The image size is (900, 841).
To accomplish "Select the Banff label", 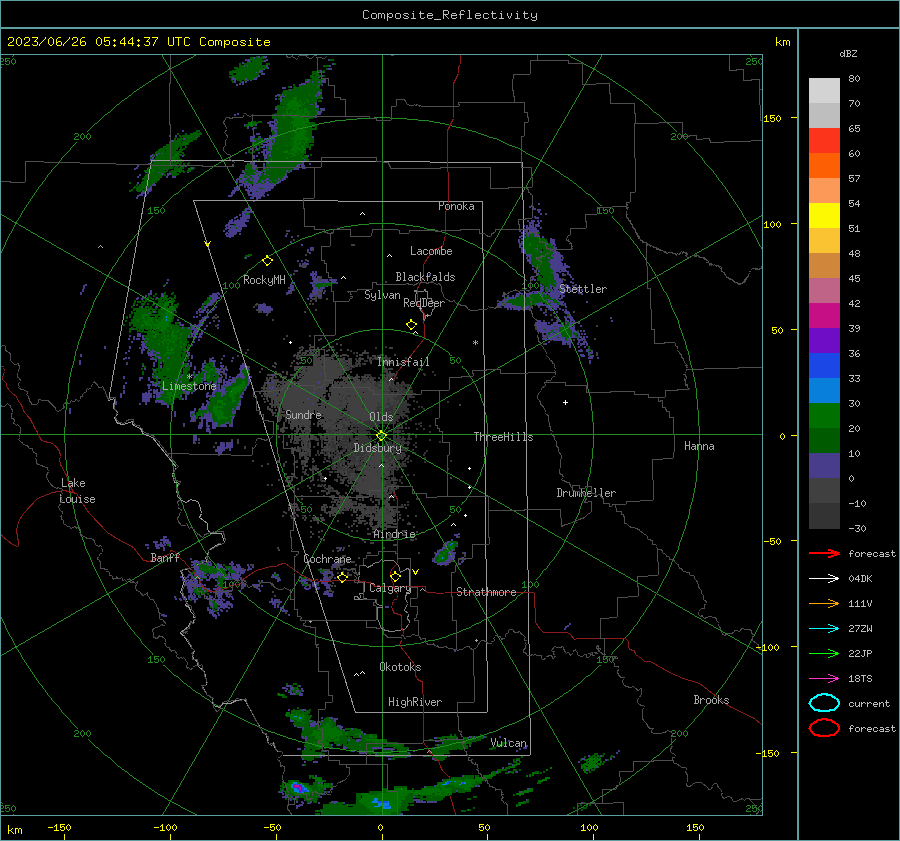I will (165, 557).
